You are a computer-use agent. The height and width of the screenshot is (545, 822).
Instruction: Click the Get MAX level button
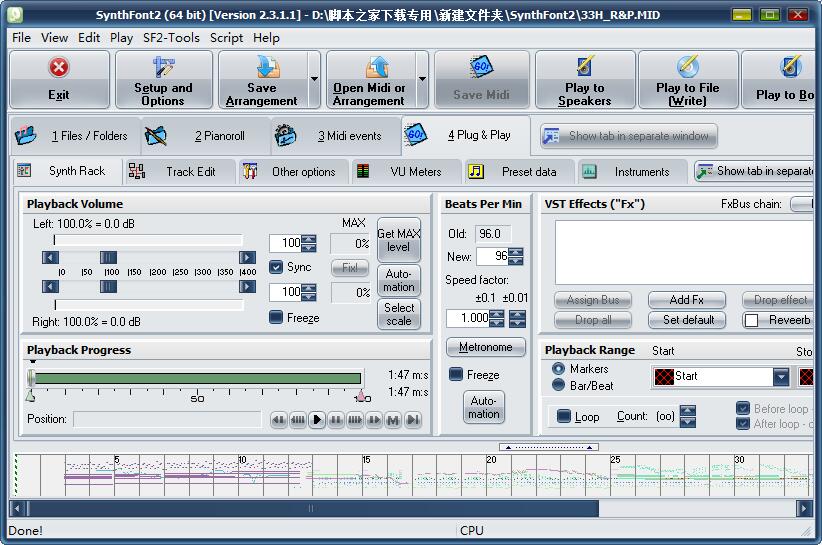tap(399, 240)
